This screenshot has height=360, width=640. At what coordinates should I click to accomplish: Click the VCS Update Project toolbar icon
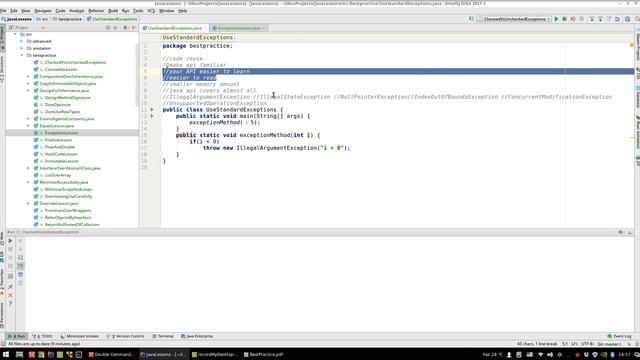(592, 19)
